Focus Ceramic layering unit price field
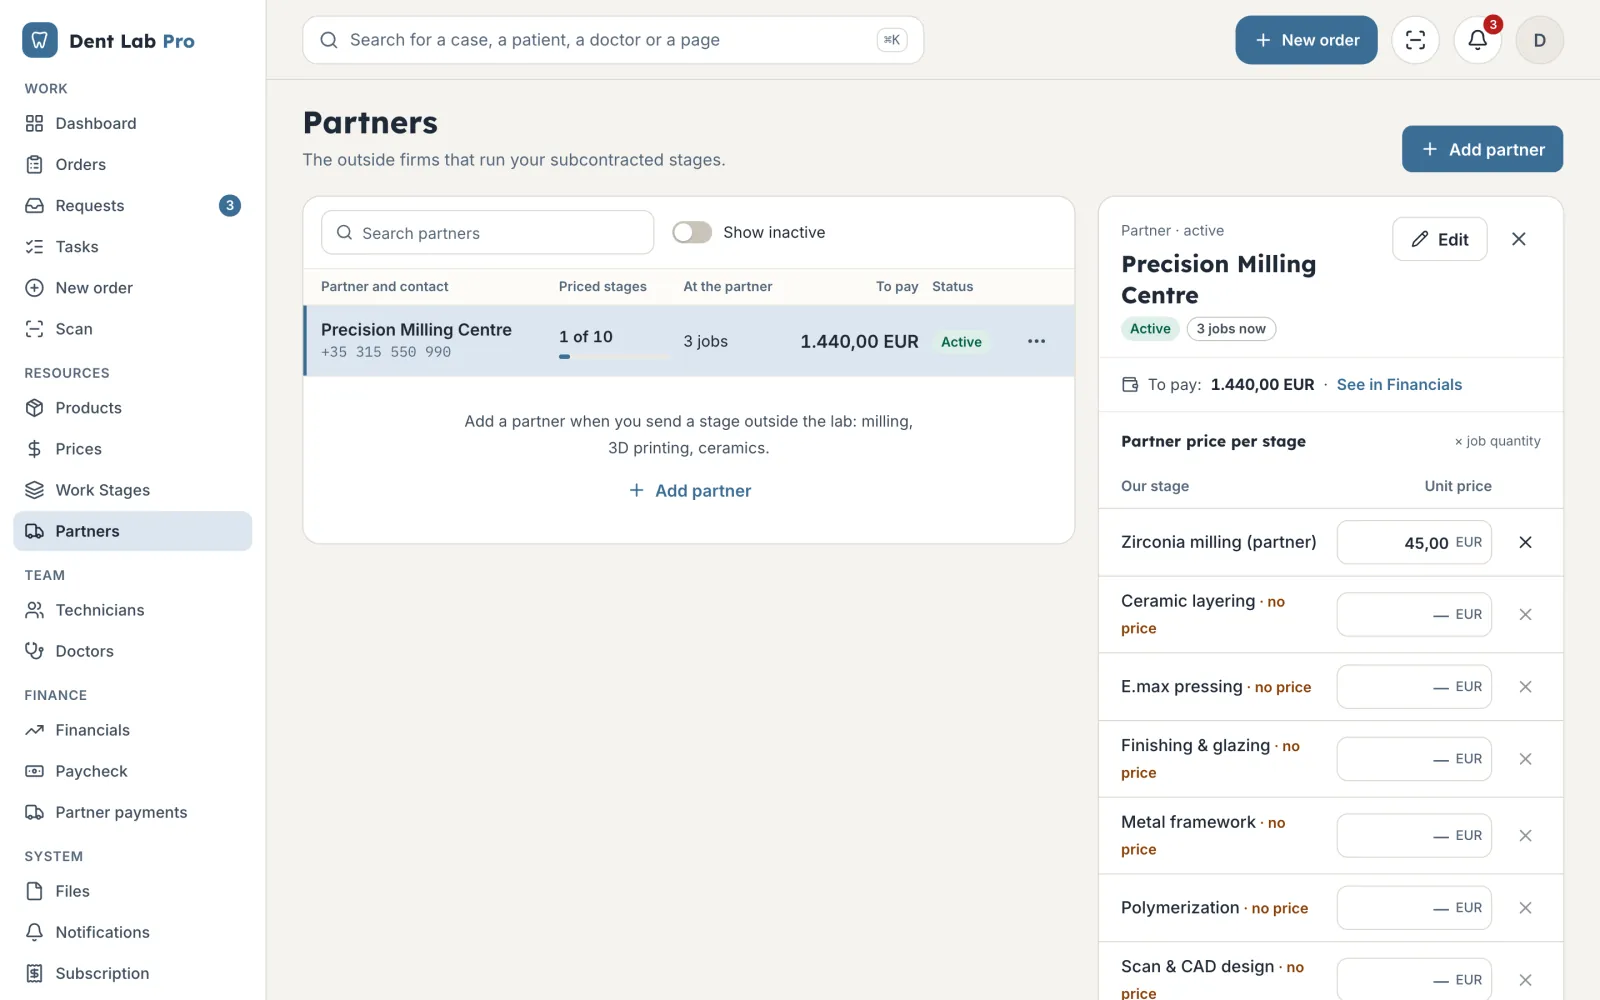 pyautogui.click(x=1414, y=614)
